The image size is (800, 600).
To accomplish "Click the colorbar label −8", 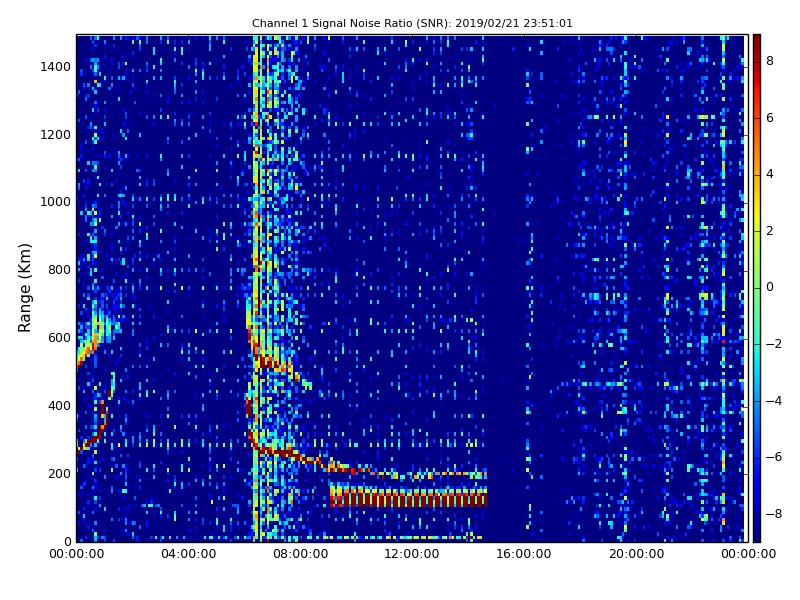I will [x=773, y=514].
